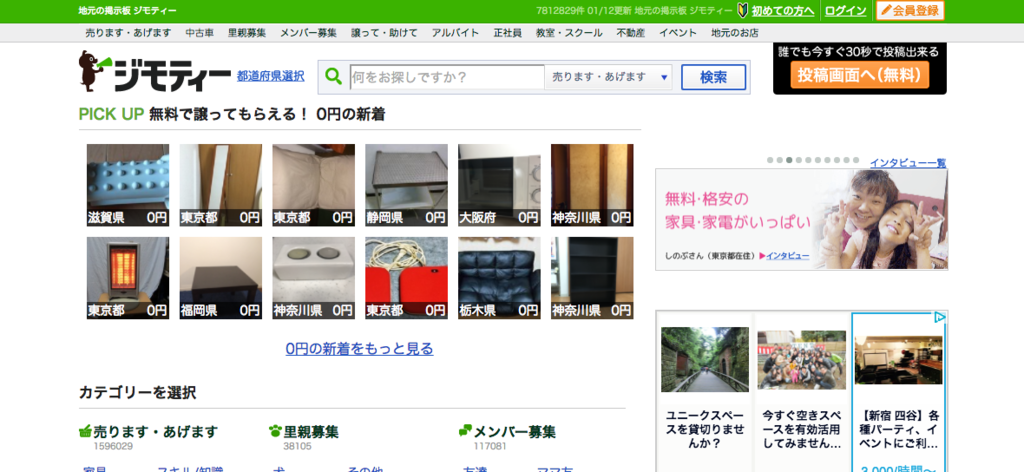Viewport: 1024px width, 472px height.
Task: Open the 栃木県 black sofa thumbnail
Action: point(499,278)
